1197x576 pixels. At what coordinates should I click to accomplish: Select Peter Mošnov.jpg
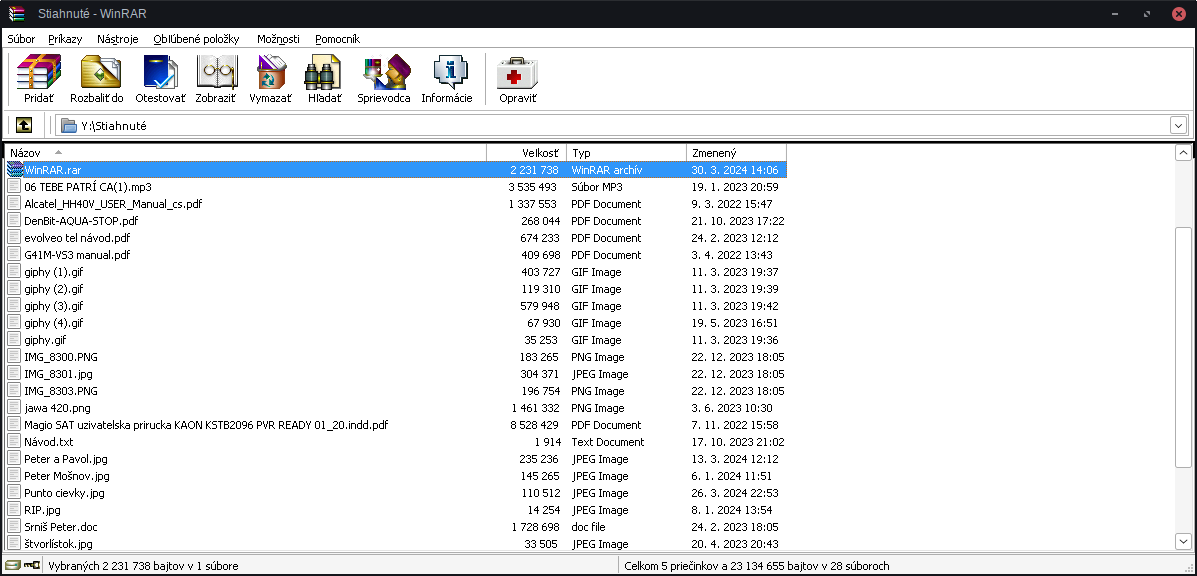point(67,476)
